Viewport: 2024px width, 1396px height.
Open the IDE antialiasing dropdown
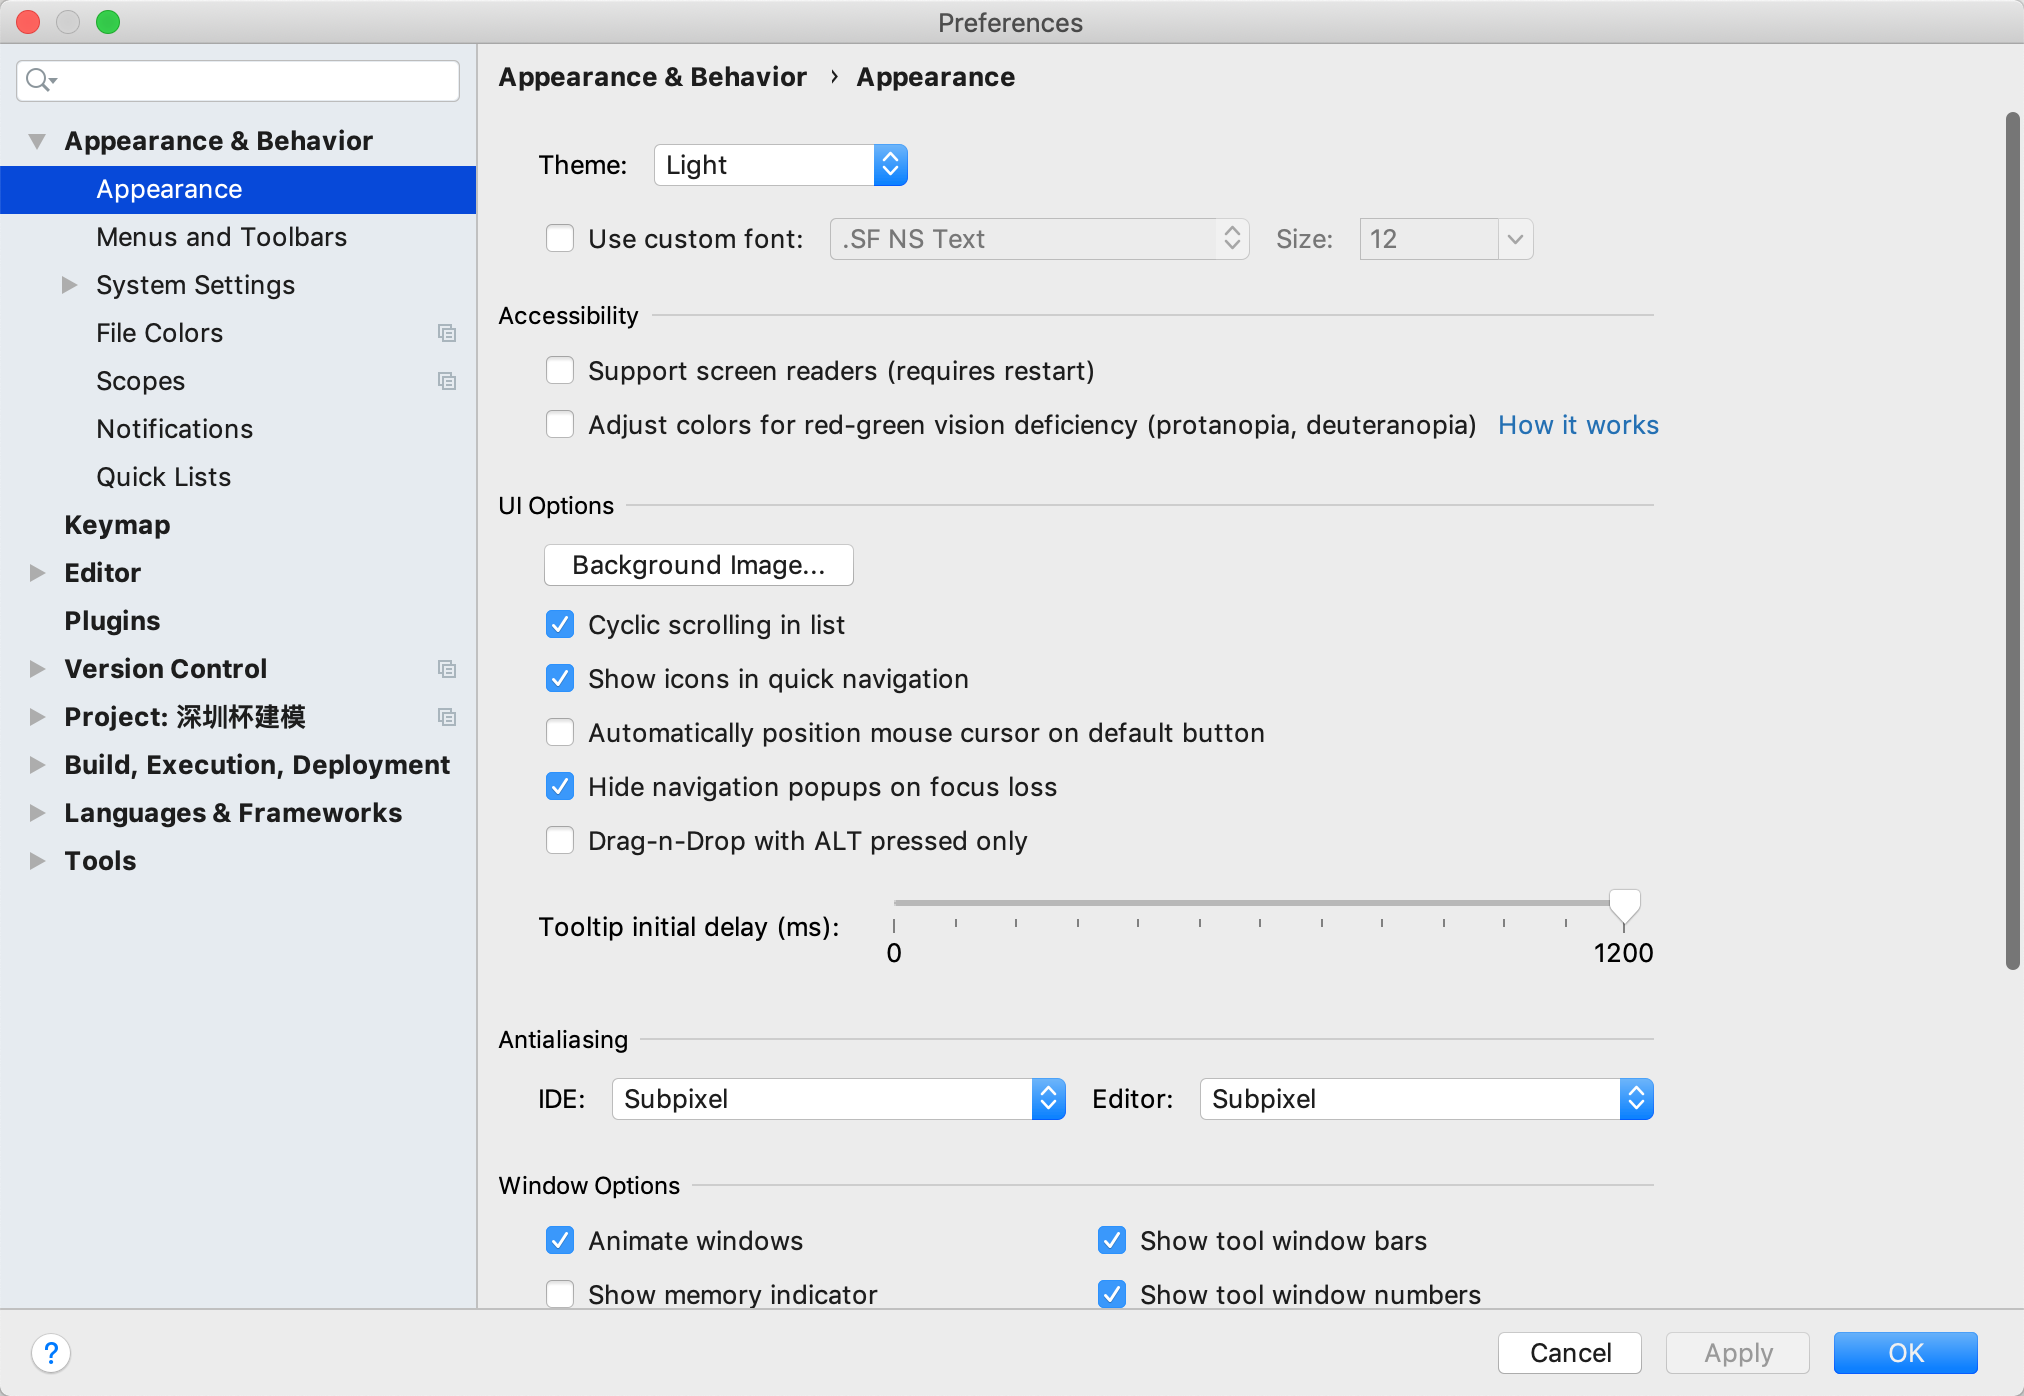(x=837, y=1098)
